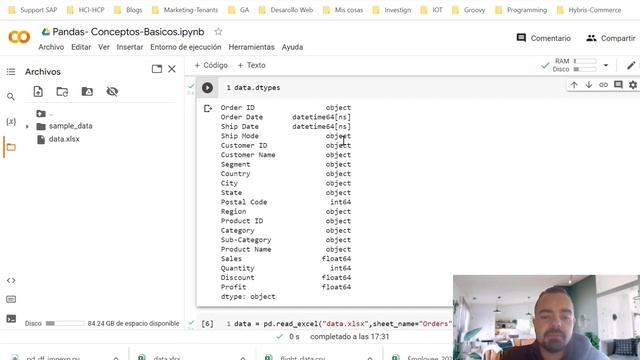This screenshot has width=640, height=360.
Task: Copy link to the cell
Action: pyautogui.click(x=603, y=85)
